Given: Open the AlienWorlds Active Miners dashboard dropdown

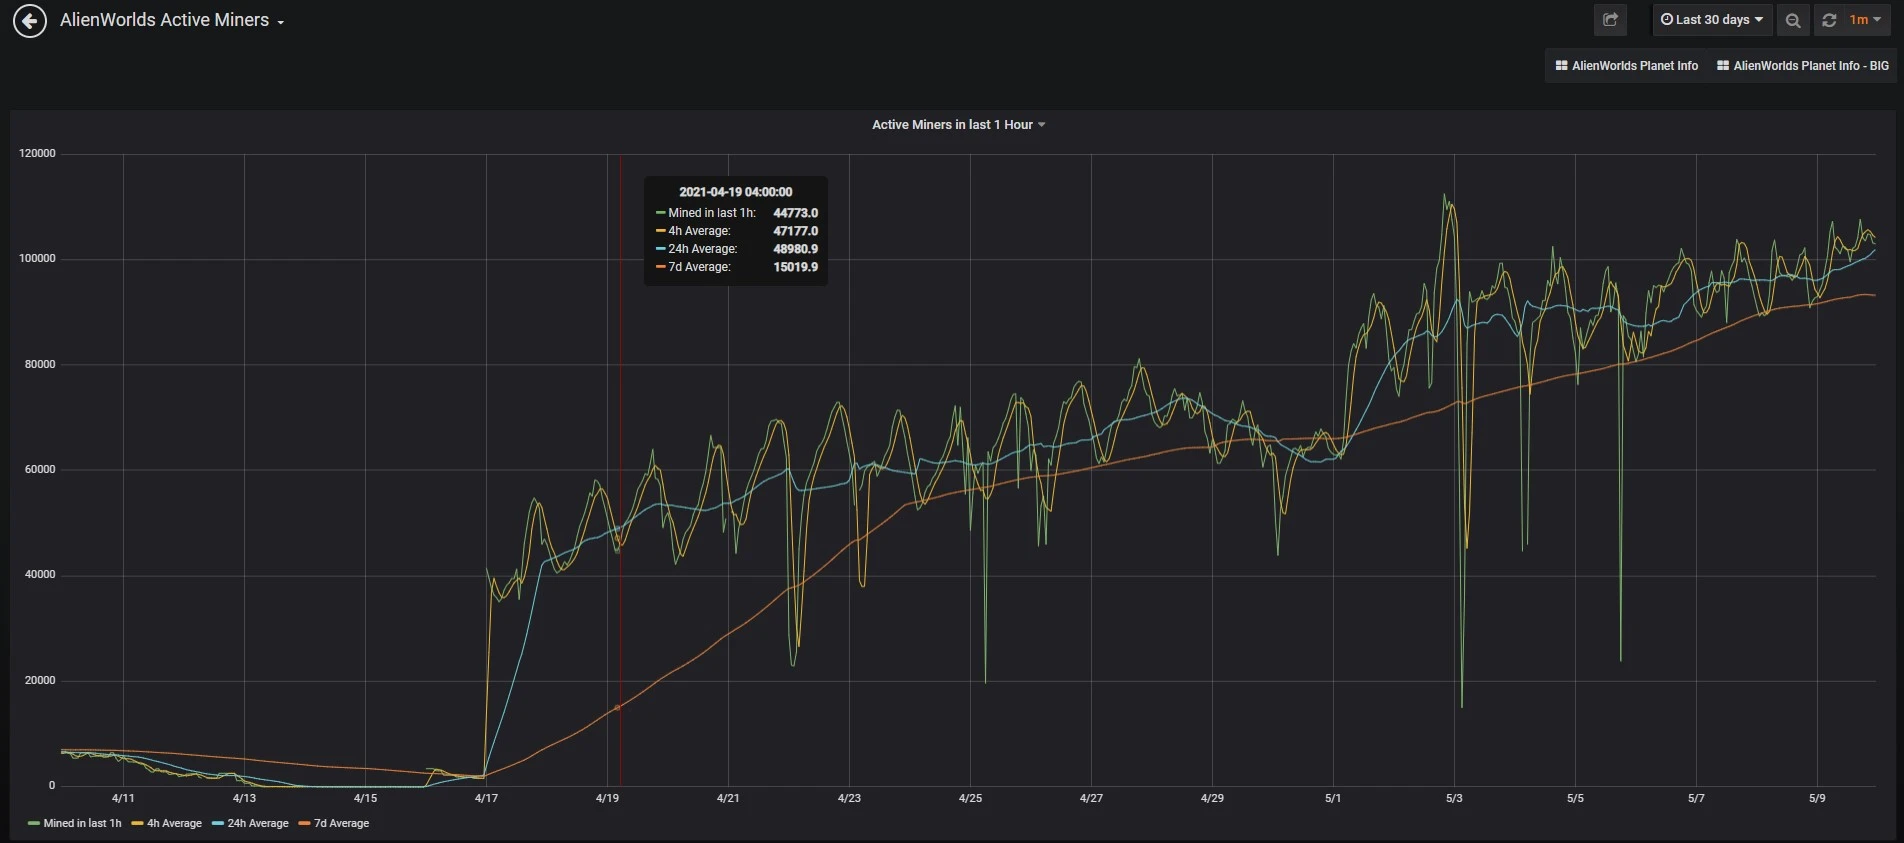Looking at the screenshot, I should point(172,20).
